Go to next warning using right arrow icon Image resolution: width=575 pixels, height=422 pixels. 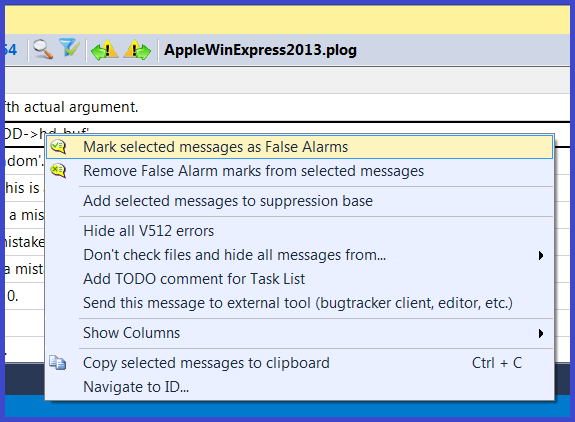(137, 50)
